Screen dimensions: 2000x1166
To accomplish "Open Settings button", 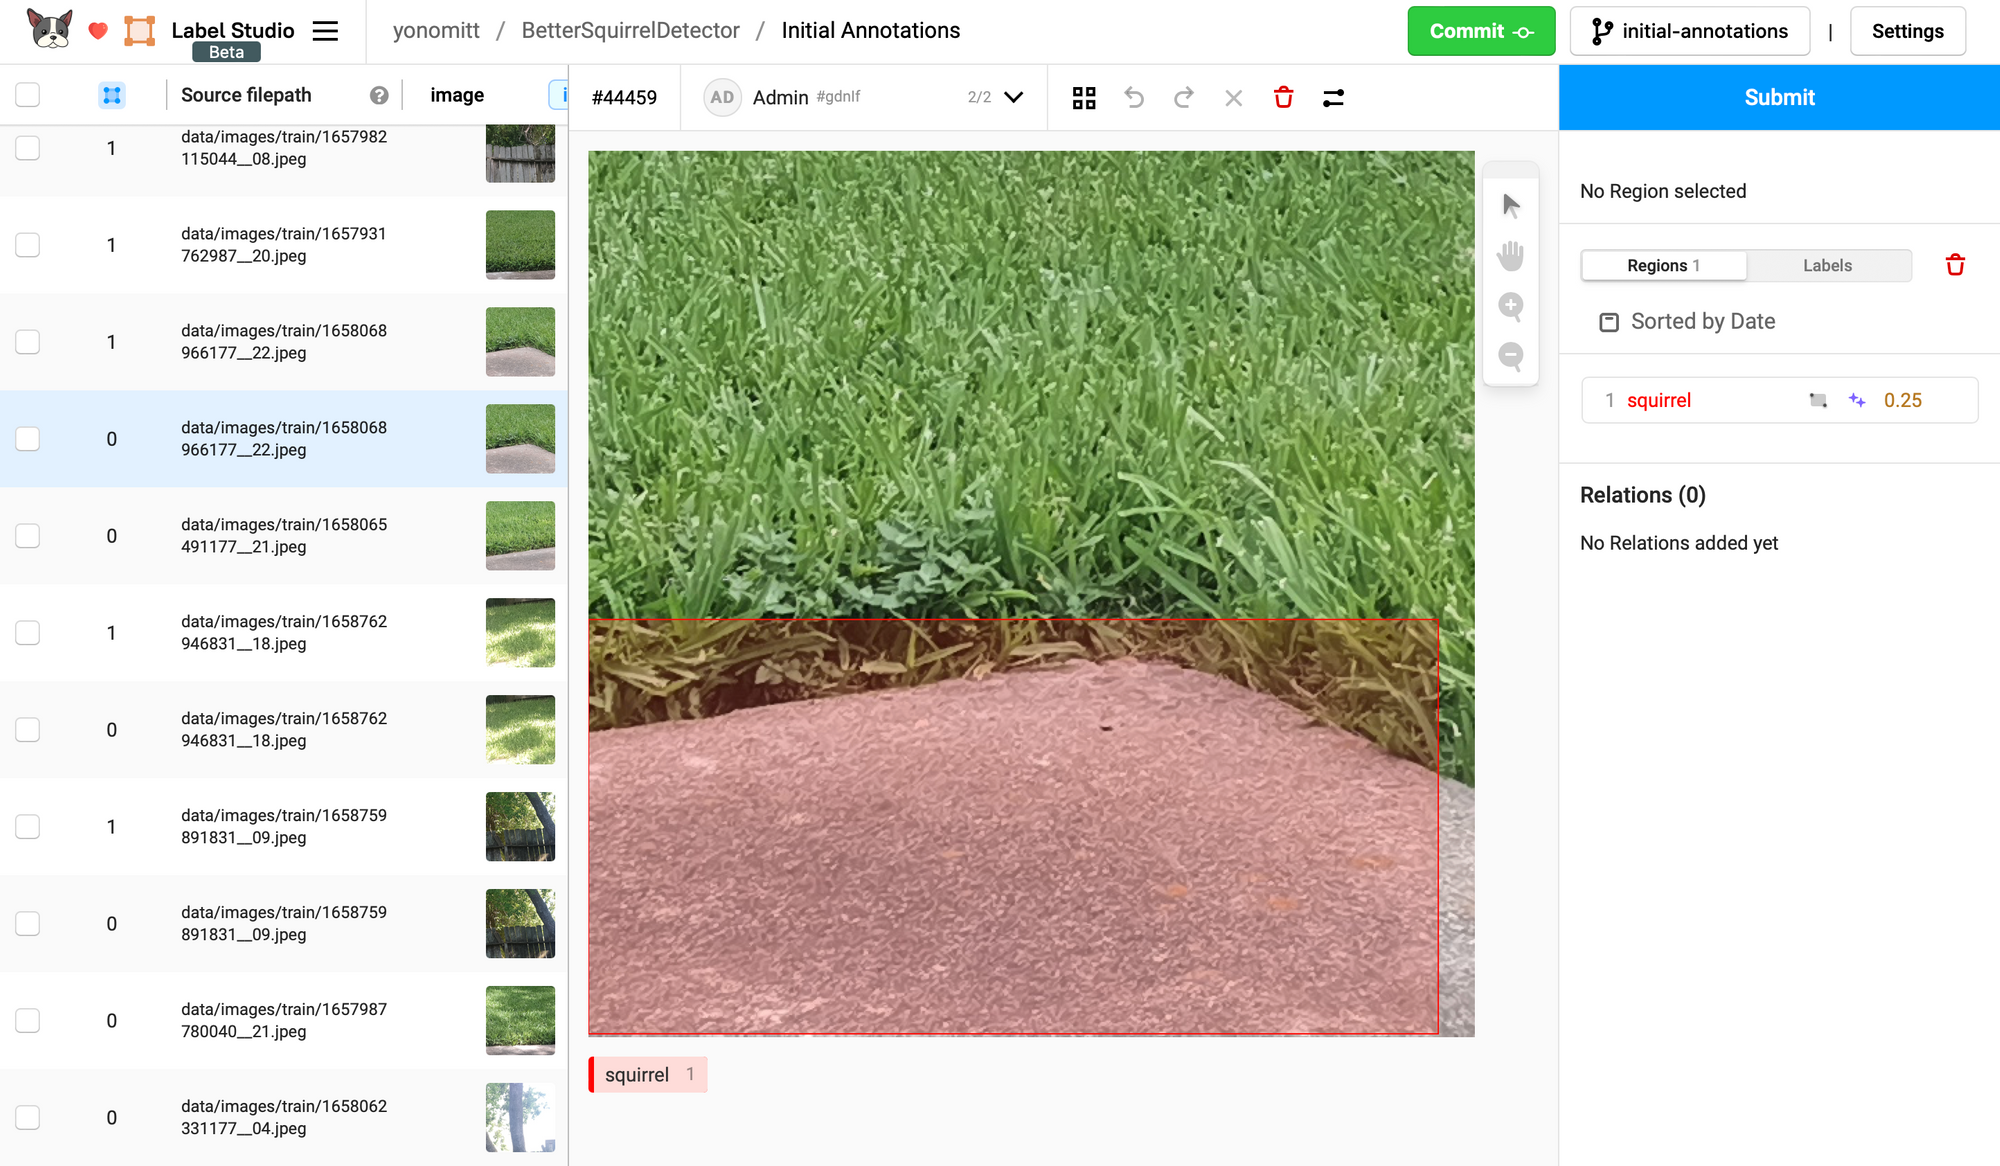I will pyautogui.click(x=1908, y=31).
